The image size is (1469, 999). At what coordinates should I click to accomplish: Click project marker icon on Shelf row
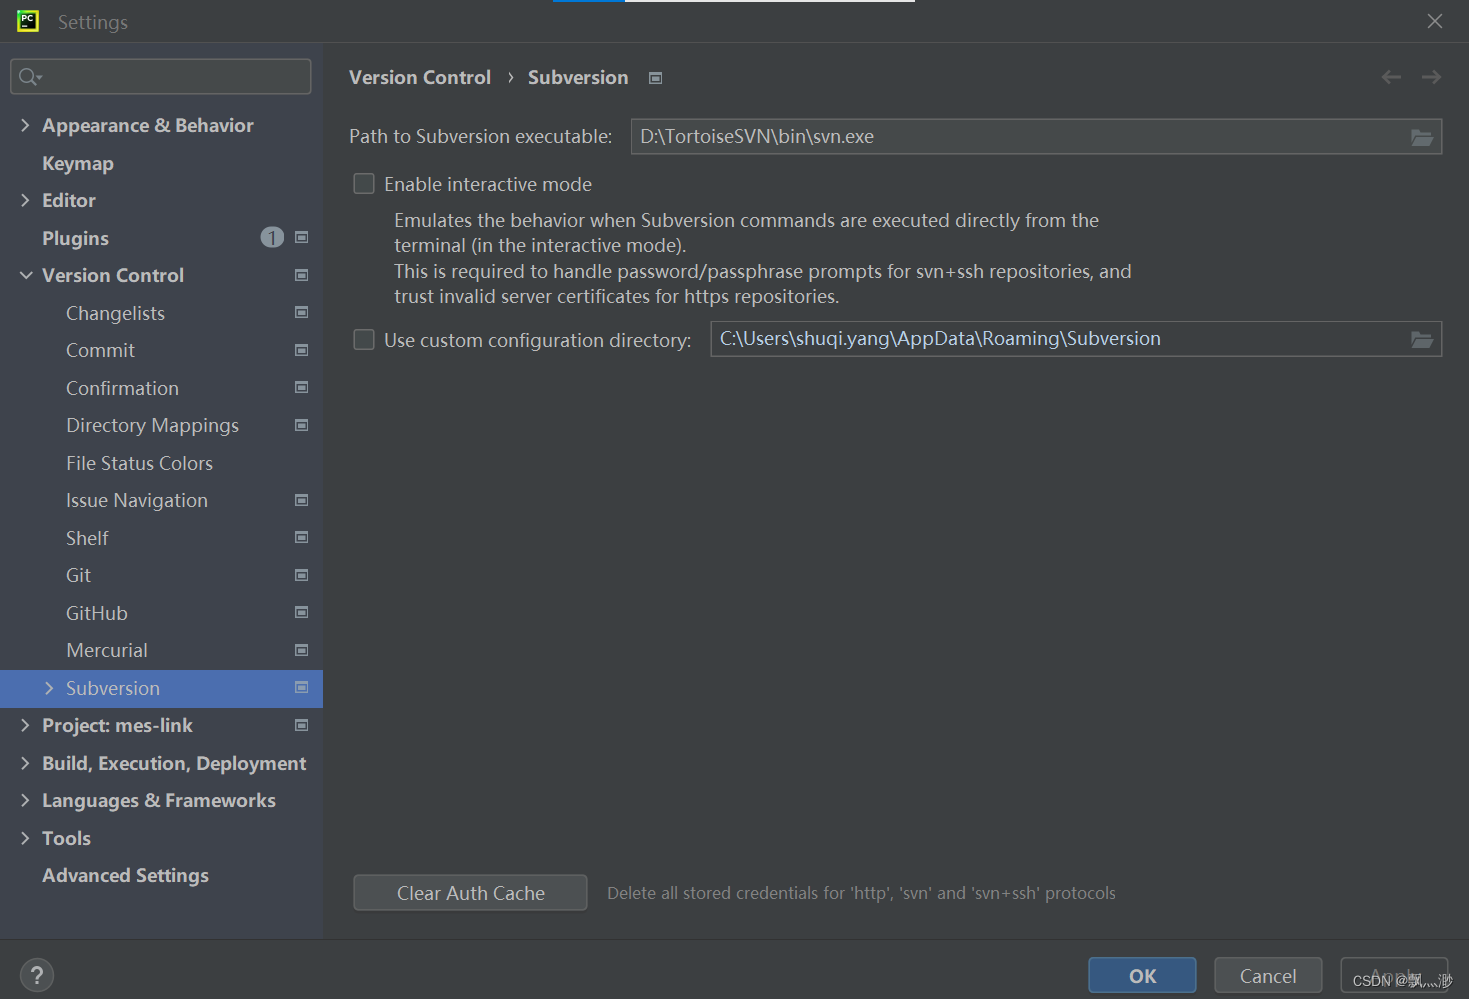302,538
